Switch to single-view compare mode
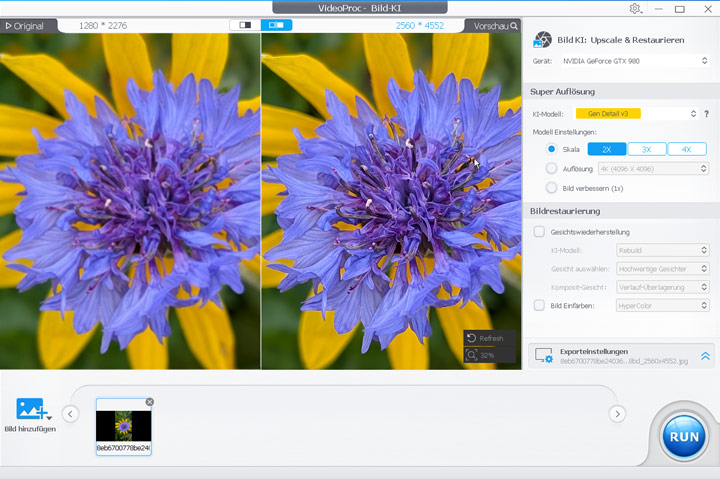Screen dimensions: 720x479 tap(245, 25)
